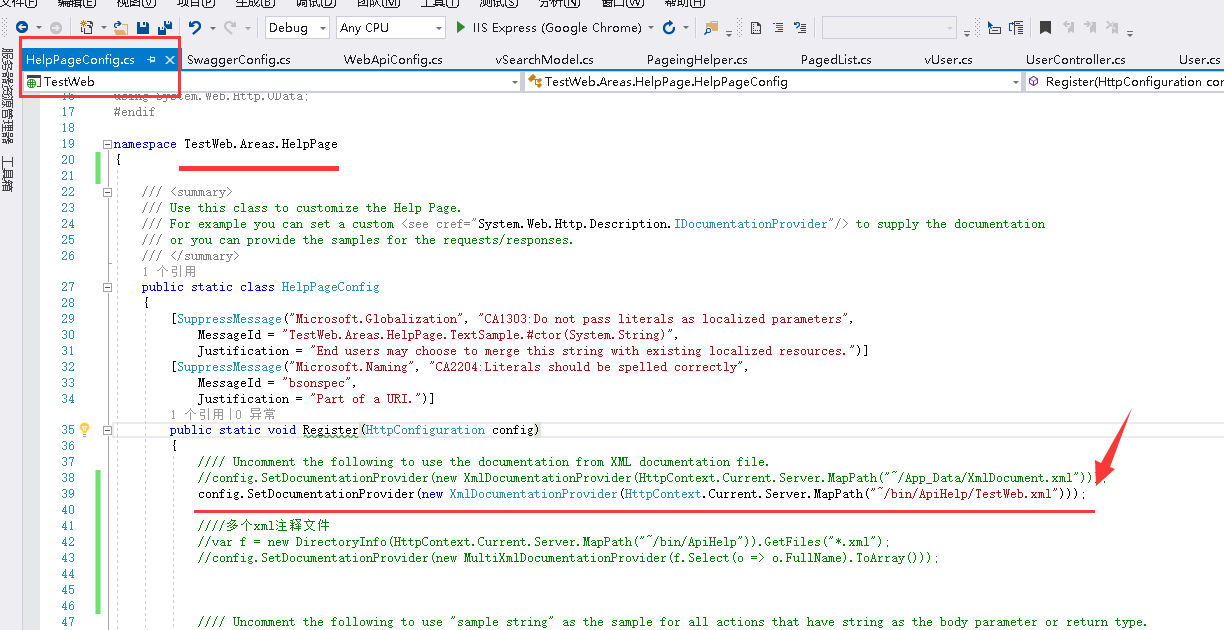This screenshot has height=630, width=1224.
Task: Click the Open File folder icon
Action: (x=120, y=28)
